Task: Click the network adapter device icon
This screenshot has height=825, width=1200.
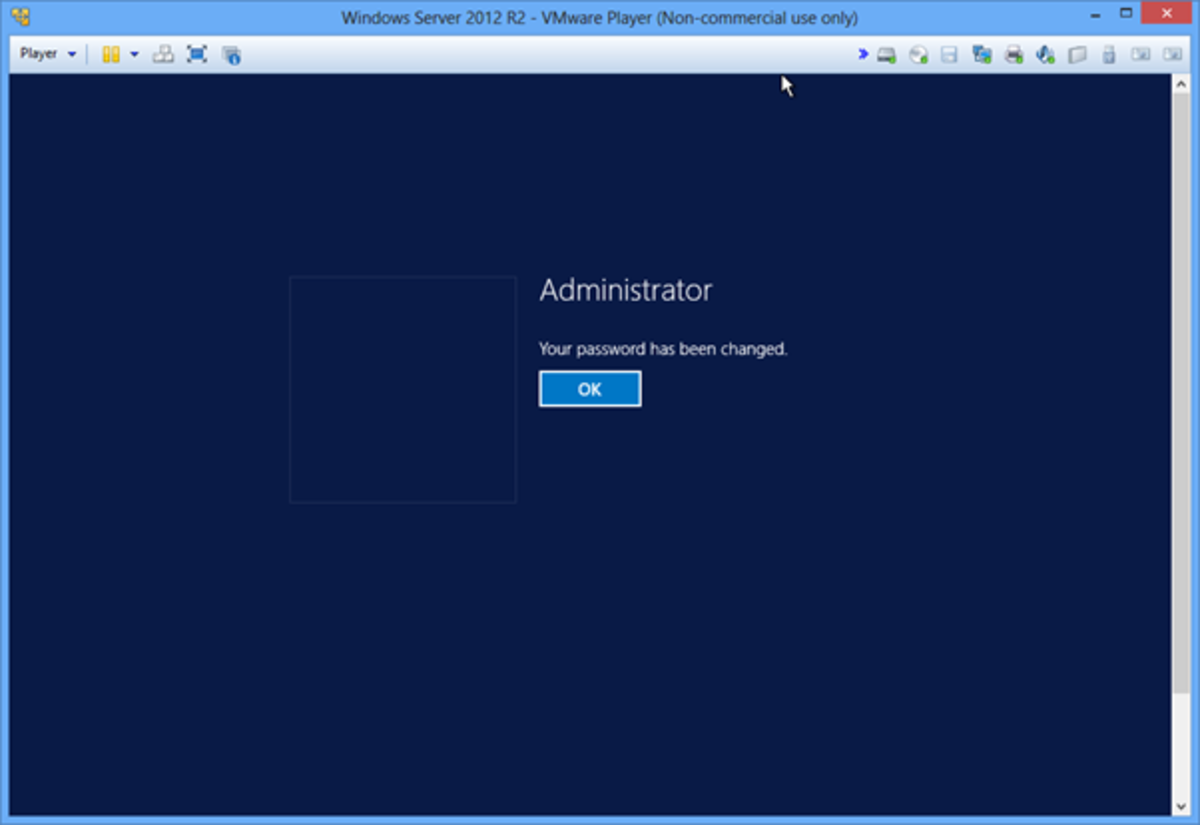Action: (982, 55)
